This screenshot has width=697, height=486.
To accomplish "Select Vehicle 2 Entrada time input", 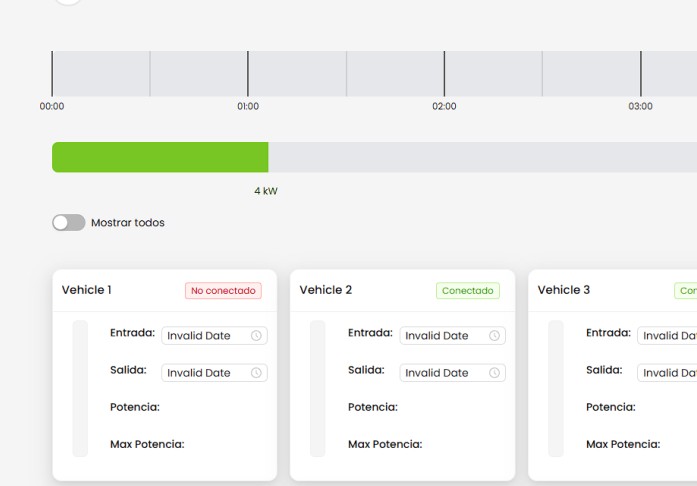I will point(453,336).
